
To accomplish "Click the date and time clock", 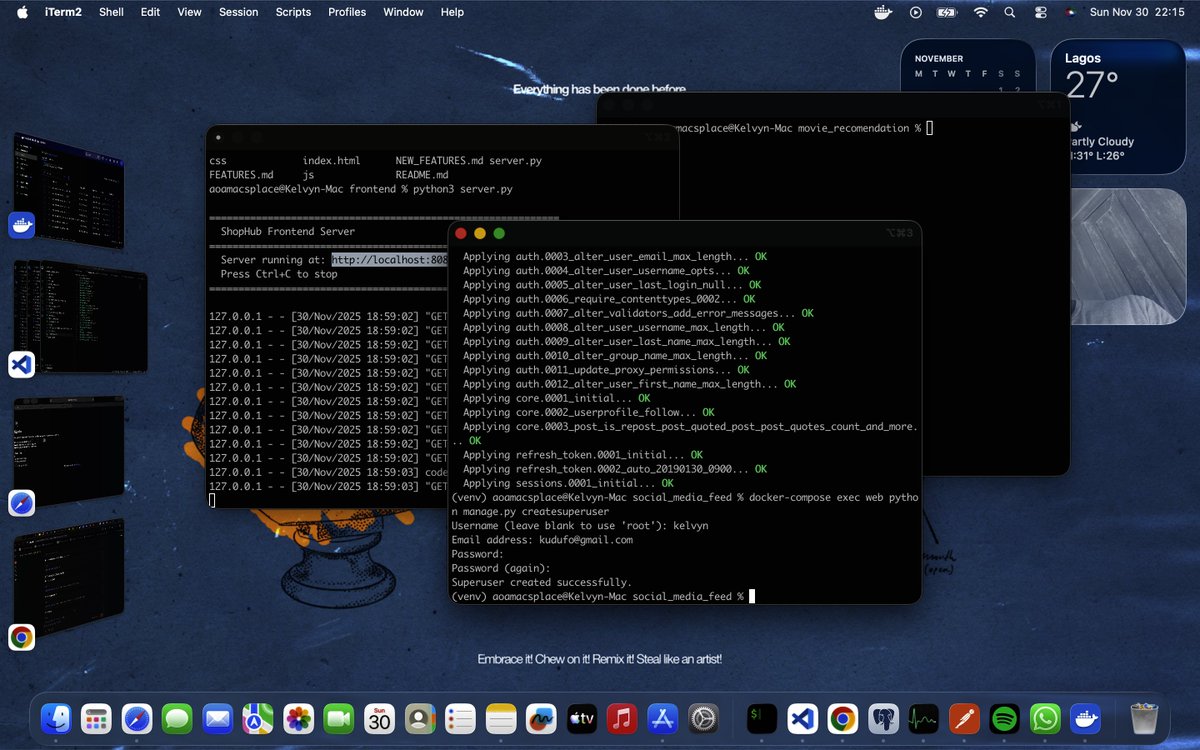I will [x=1137, y=12].
